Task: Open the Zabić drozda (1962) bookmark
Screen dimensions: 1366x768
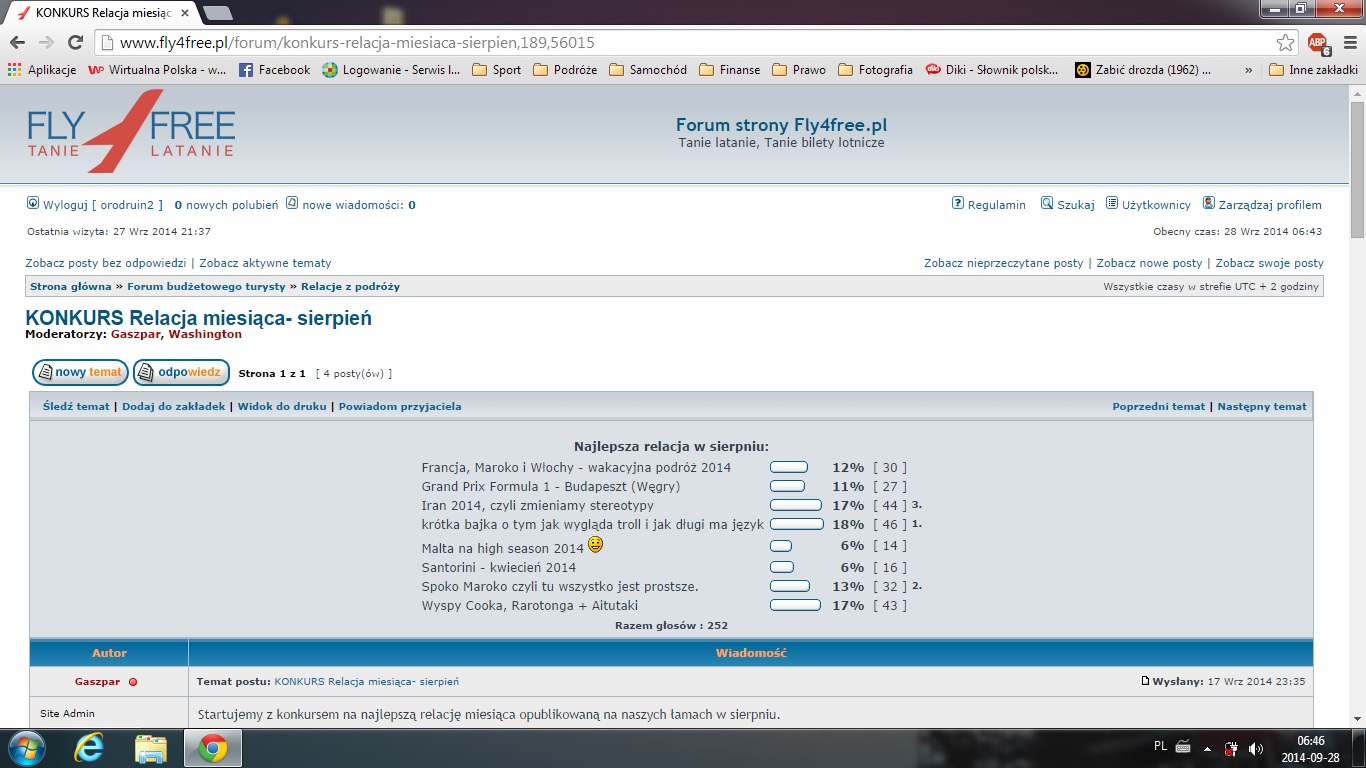Action: pos(1143,70)
